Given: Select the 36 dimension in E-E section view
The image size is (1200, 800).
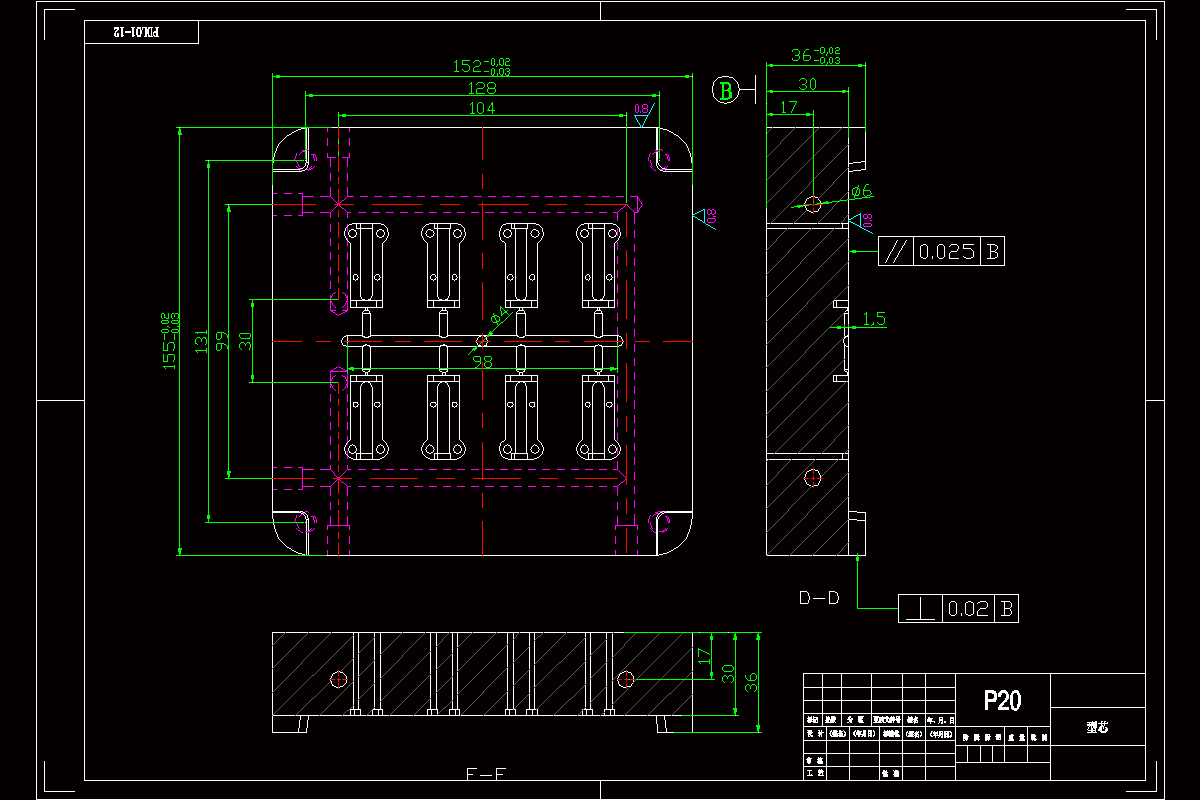Looking at the screenshot, I should click(752, 683).
